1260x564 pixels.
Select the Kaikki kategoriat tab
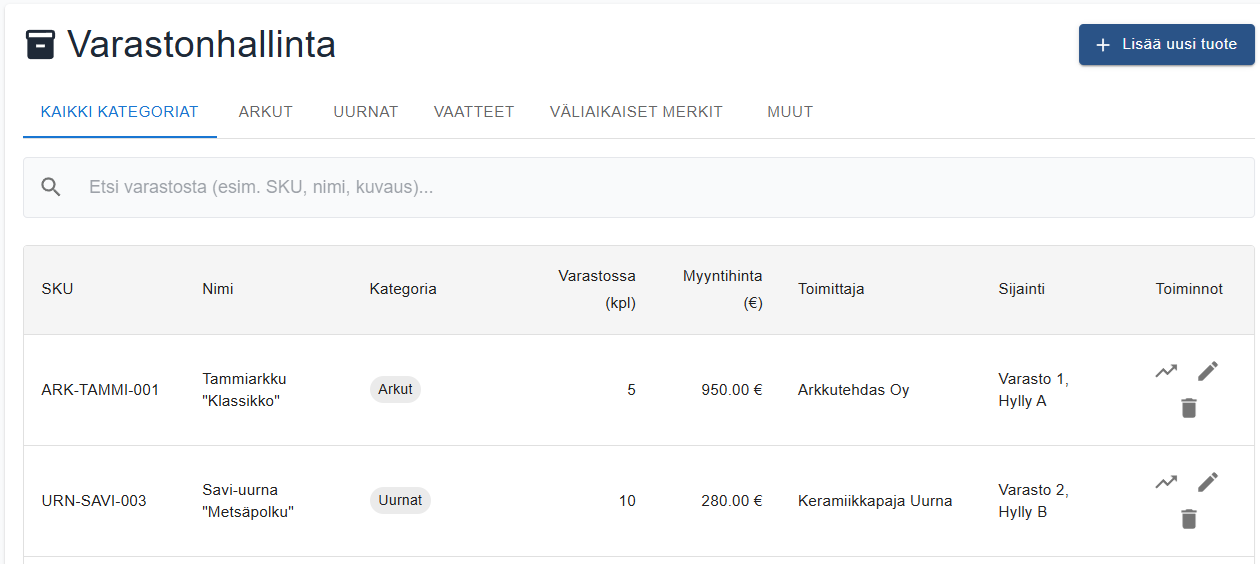click(x=120, y=112)
